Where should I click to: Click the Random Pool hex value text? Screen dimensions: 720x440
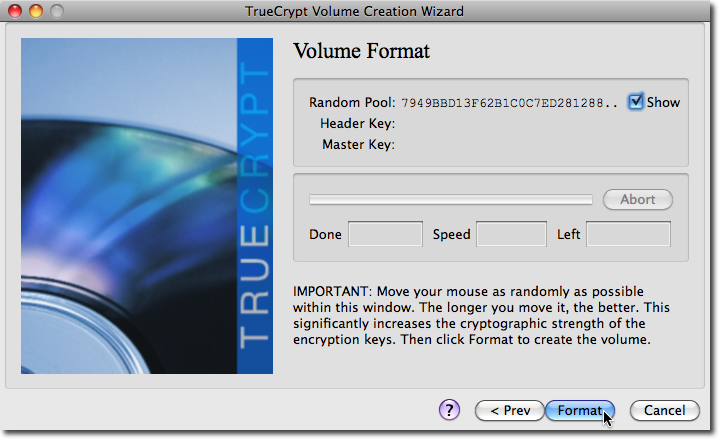point(509,102)
